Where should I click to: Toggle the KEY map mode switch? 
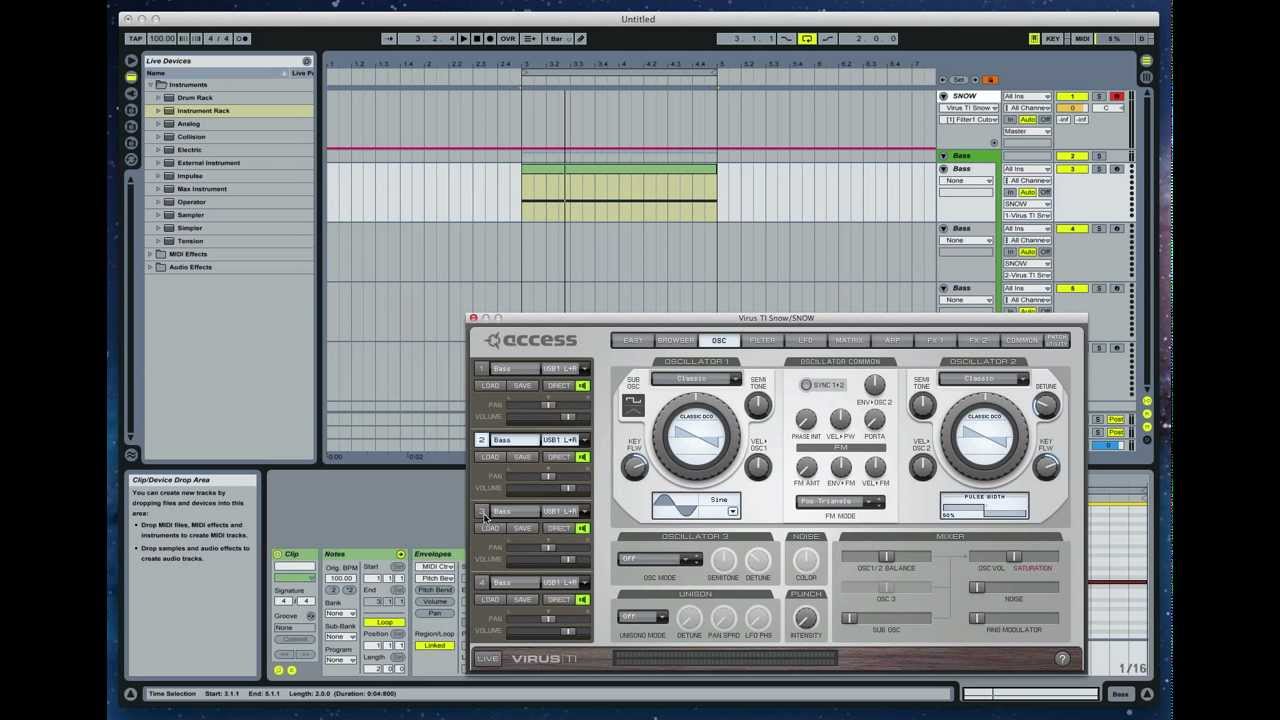(1052, 39)
